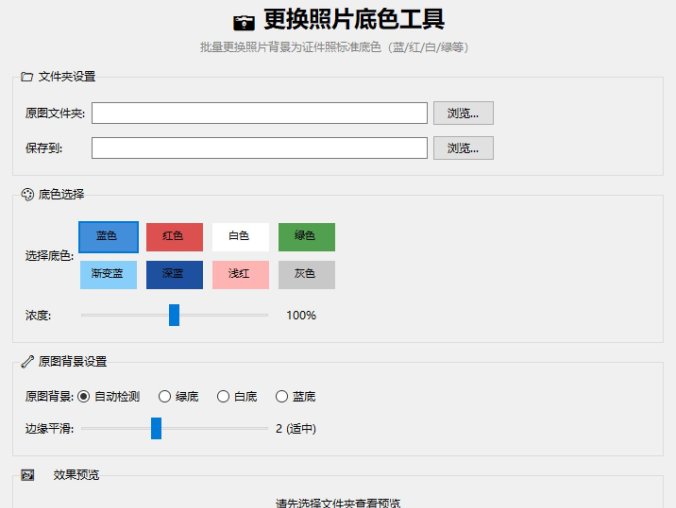Click the 请先选择文件夹查看预览 preview message
Viewport: 676px width, 508px height.
point(338,503)
